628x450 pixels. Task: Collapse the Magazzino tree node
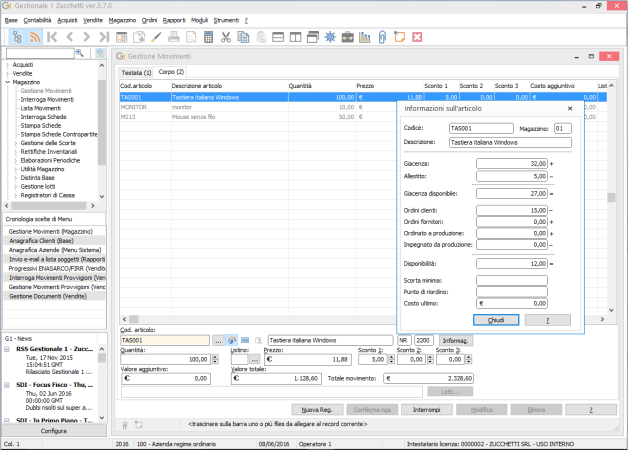tap(8, 82)
